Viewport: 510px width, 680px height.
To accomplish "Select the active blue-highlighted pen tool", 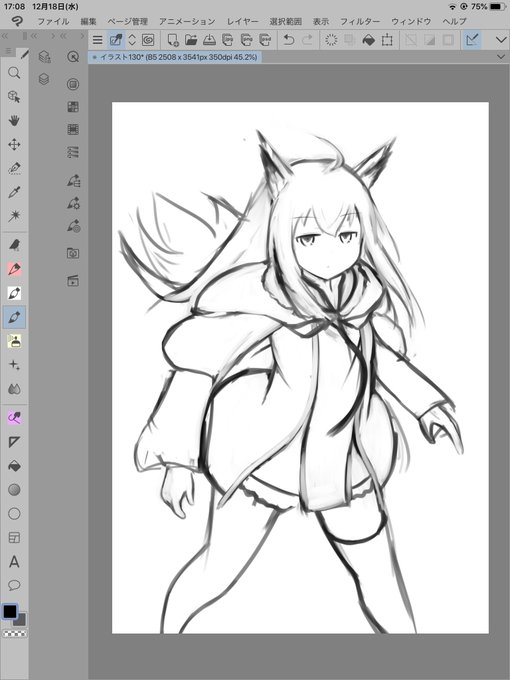I will (x=14, y=317).
